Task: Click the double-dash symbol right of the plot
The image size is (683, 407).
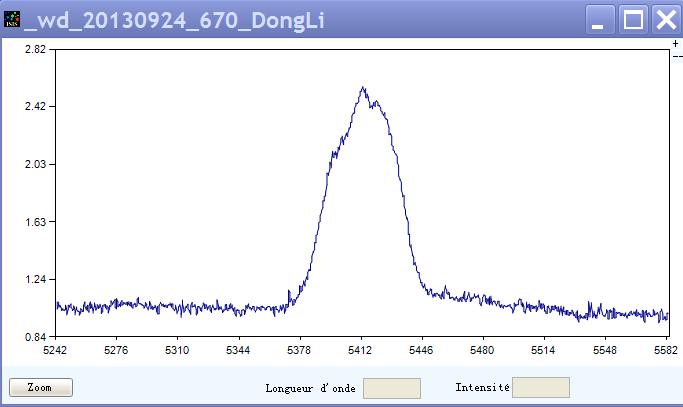Action: click(x=677, y=57)
